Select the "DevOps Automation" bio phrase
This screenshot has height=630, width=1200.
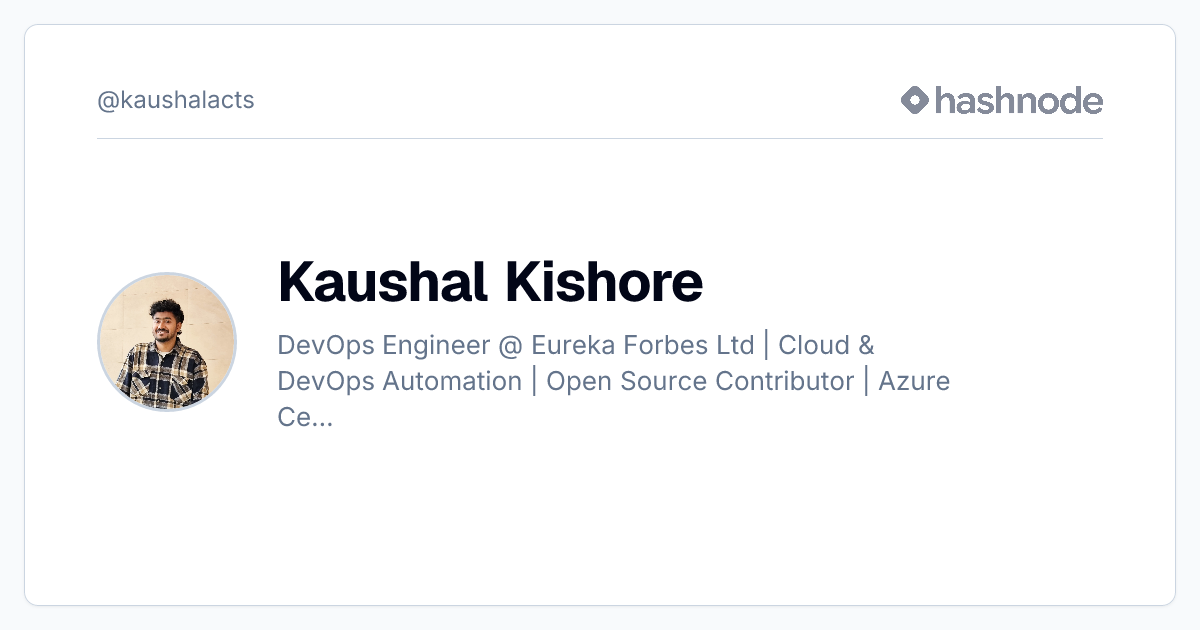pyautogui.click(x=400, y=381)
